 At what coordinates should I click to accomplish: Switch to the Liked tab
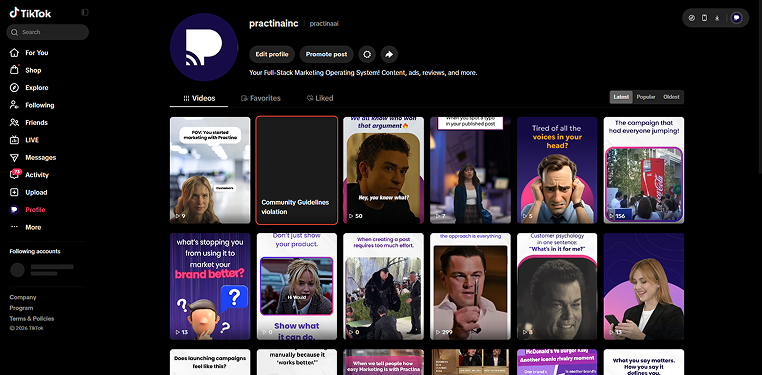pyautogui.click(x=320, y=98)
